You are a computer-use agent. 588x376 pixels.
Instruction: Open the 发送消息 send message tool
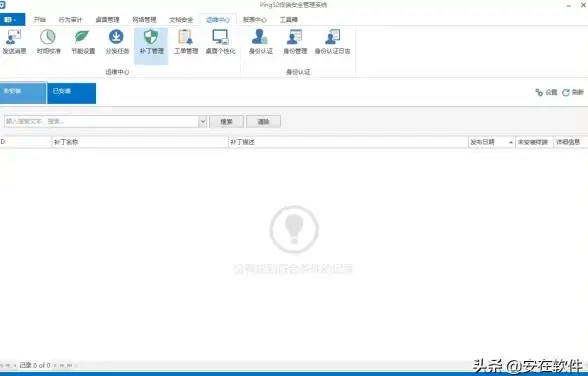point(14,42)
